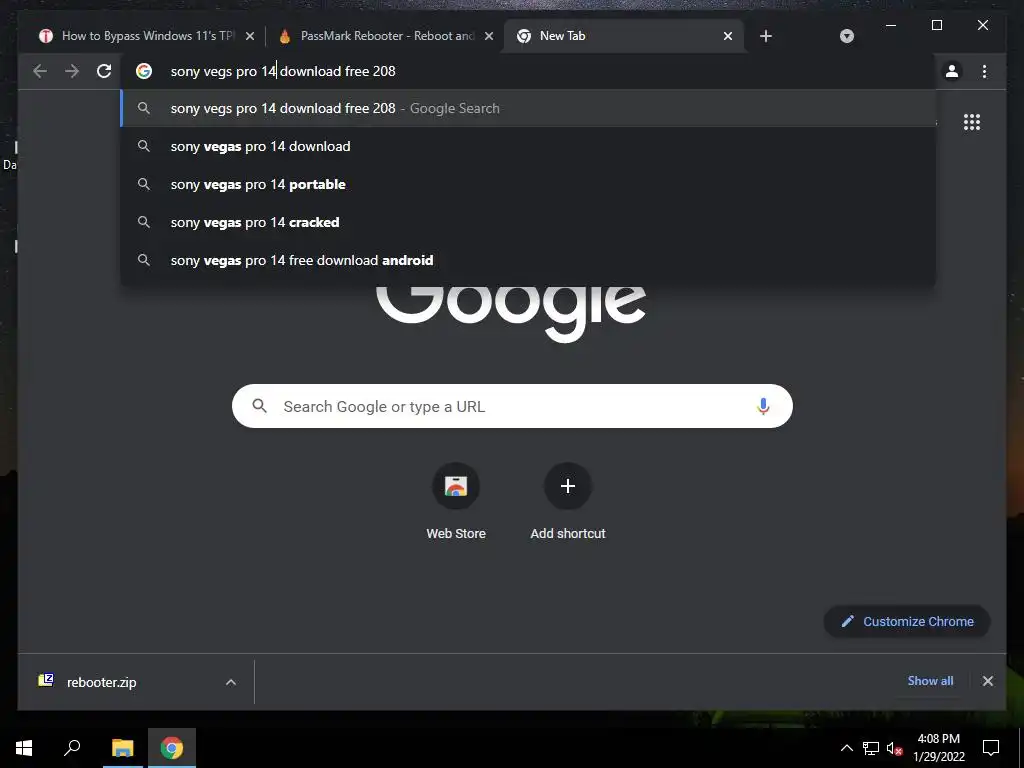
Task: Open the downloaded rebooter.zip file
Action: tap(101, 682)
